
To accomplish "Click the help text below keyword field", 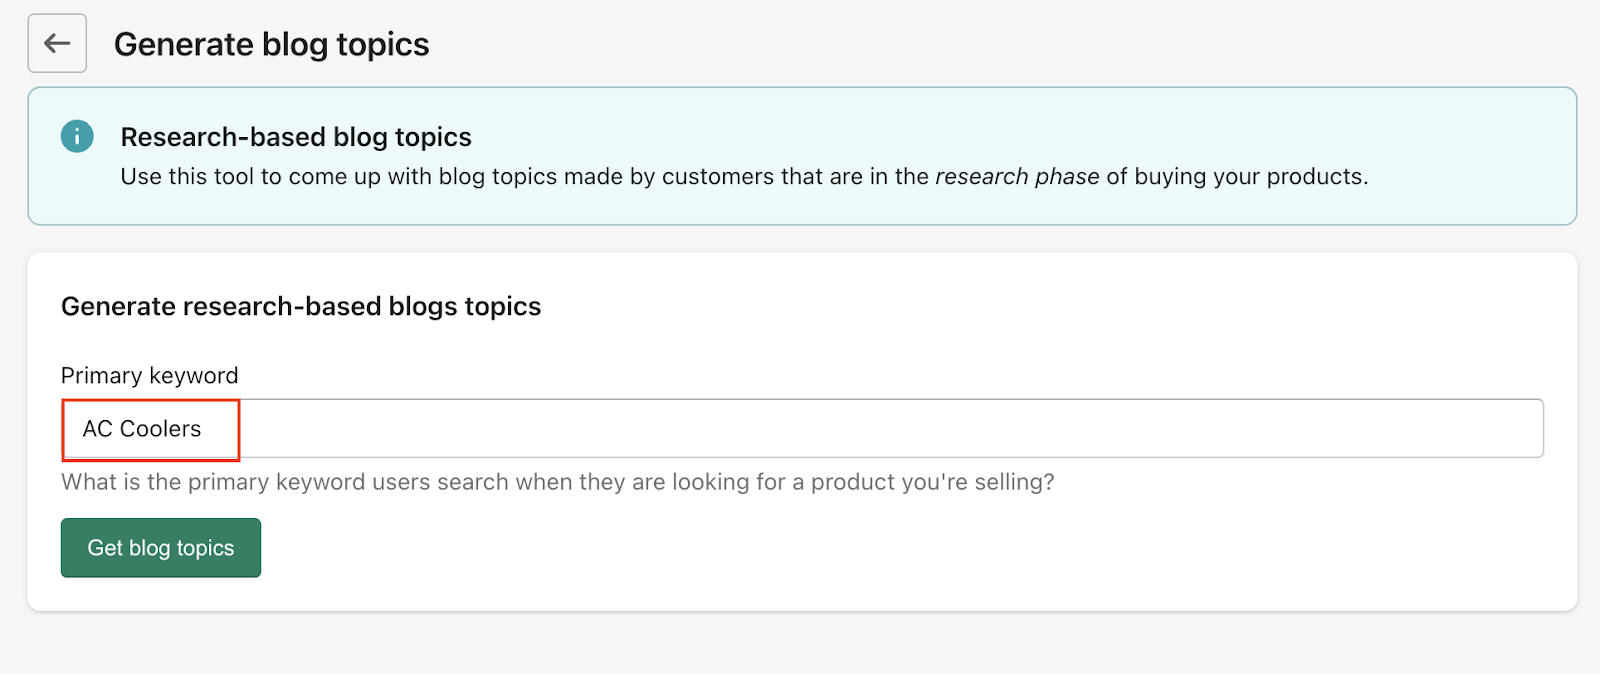I will [558, 482].
